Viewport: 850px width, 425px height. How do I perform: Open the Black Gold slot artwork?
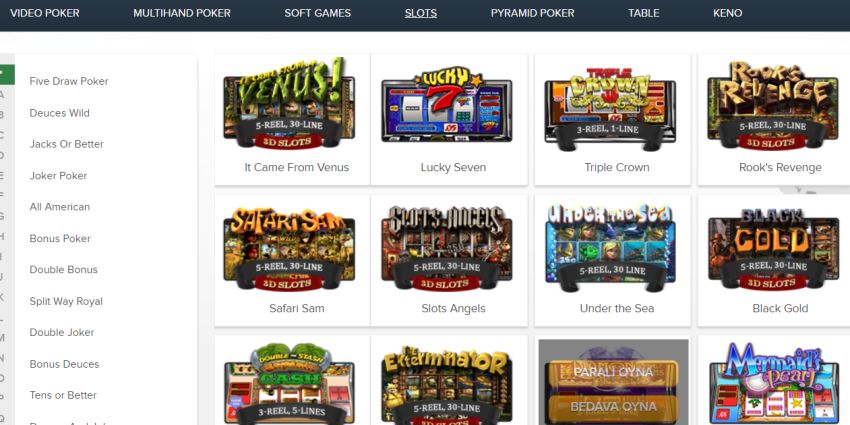(x=773, y=249)
